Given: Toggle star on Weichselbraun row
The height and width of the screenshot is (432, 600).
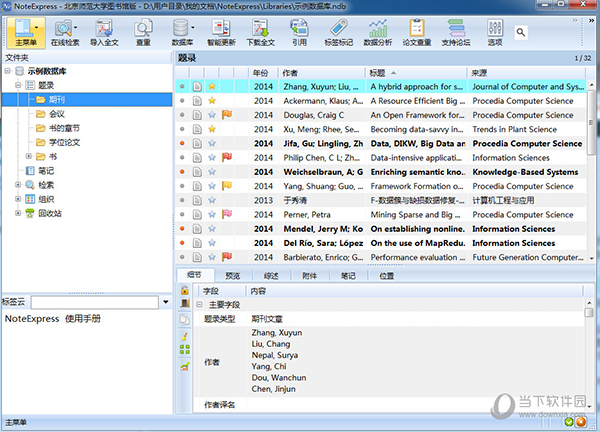Looking at the screenshot, I should [212, 171].
